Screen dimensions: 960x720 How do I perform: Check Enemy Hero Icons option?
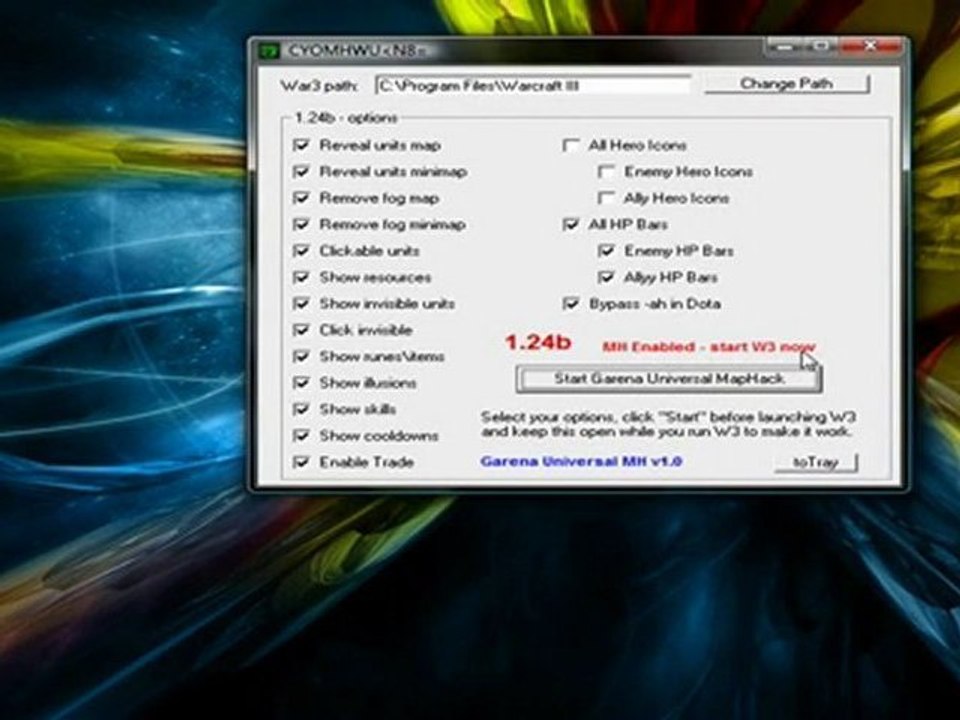pos(606,171)
